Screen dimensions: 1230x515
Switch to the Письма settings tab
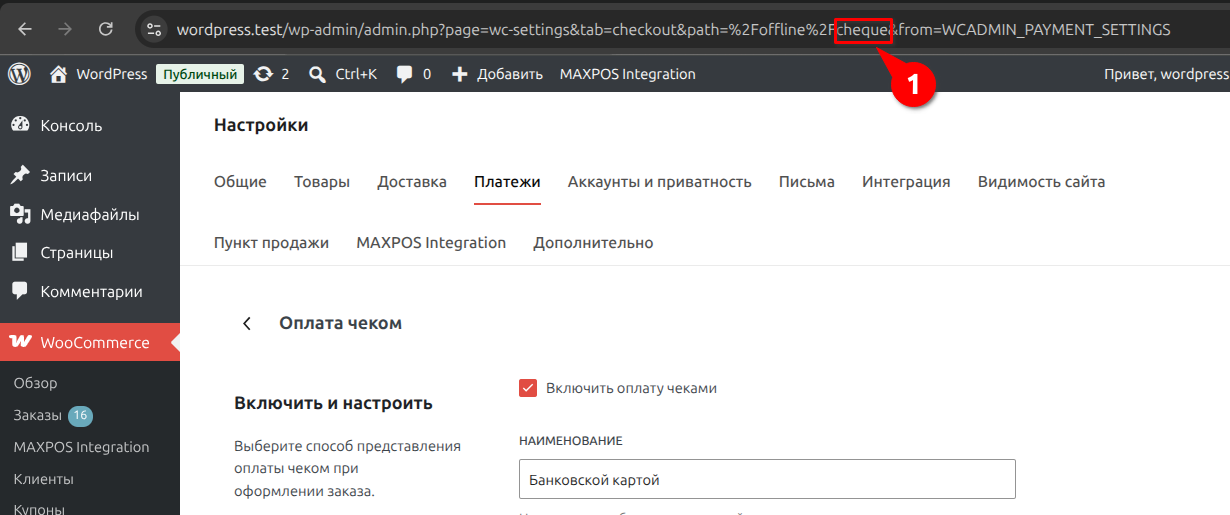(x=807, y=182)
